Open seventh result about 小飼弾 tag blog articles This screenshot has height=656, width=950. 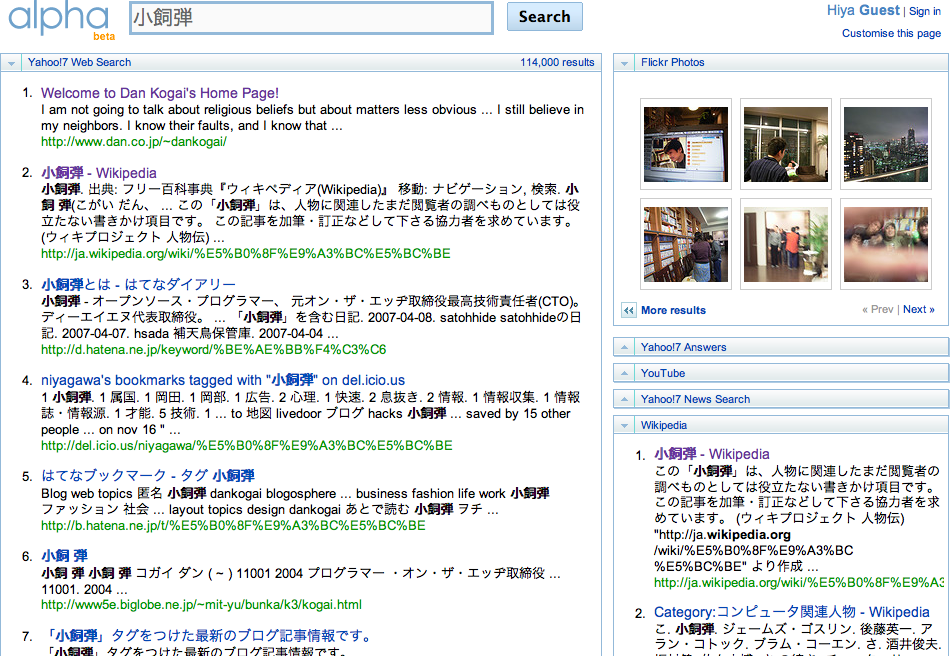coord(209,635)
